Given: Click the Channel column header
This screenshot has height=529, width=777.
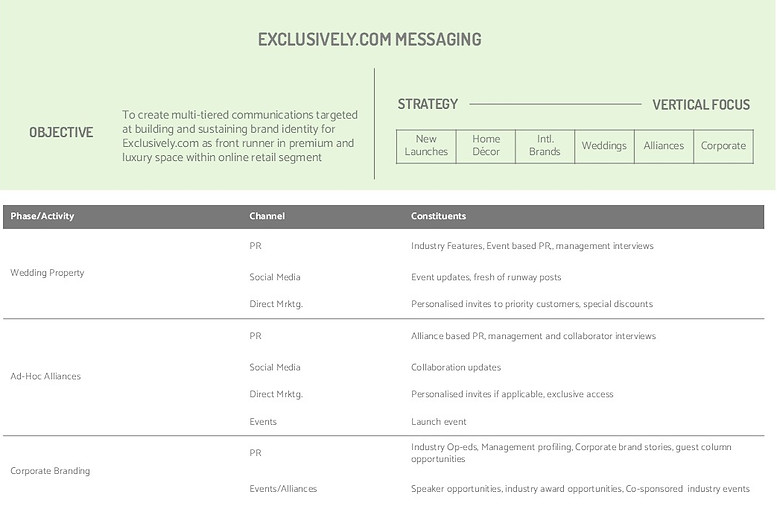Looking at the screenshot, I should coord(267,216).
